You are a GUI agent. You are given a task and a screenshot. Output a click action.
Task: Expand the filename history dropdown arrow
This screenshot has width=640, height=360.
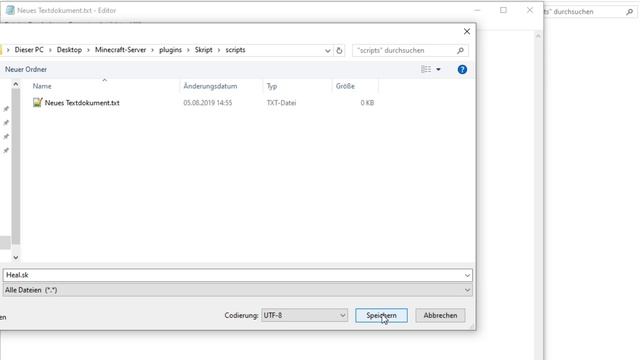[467, 276]
